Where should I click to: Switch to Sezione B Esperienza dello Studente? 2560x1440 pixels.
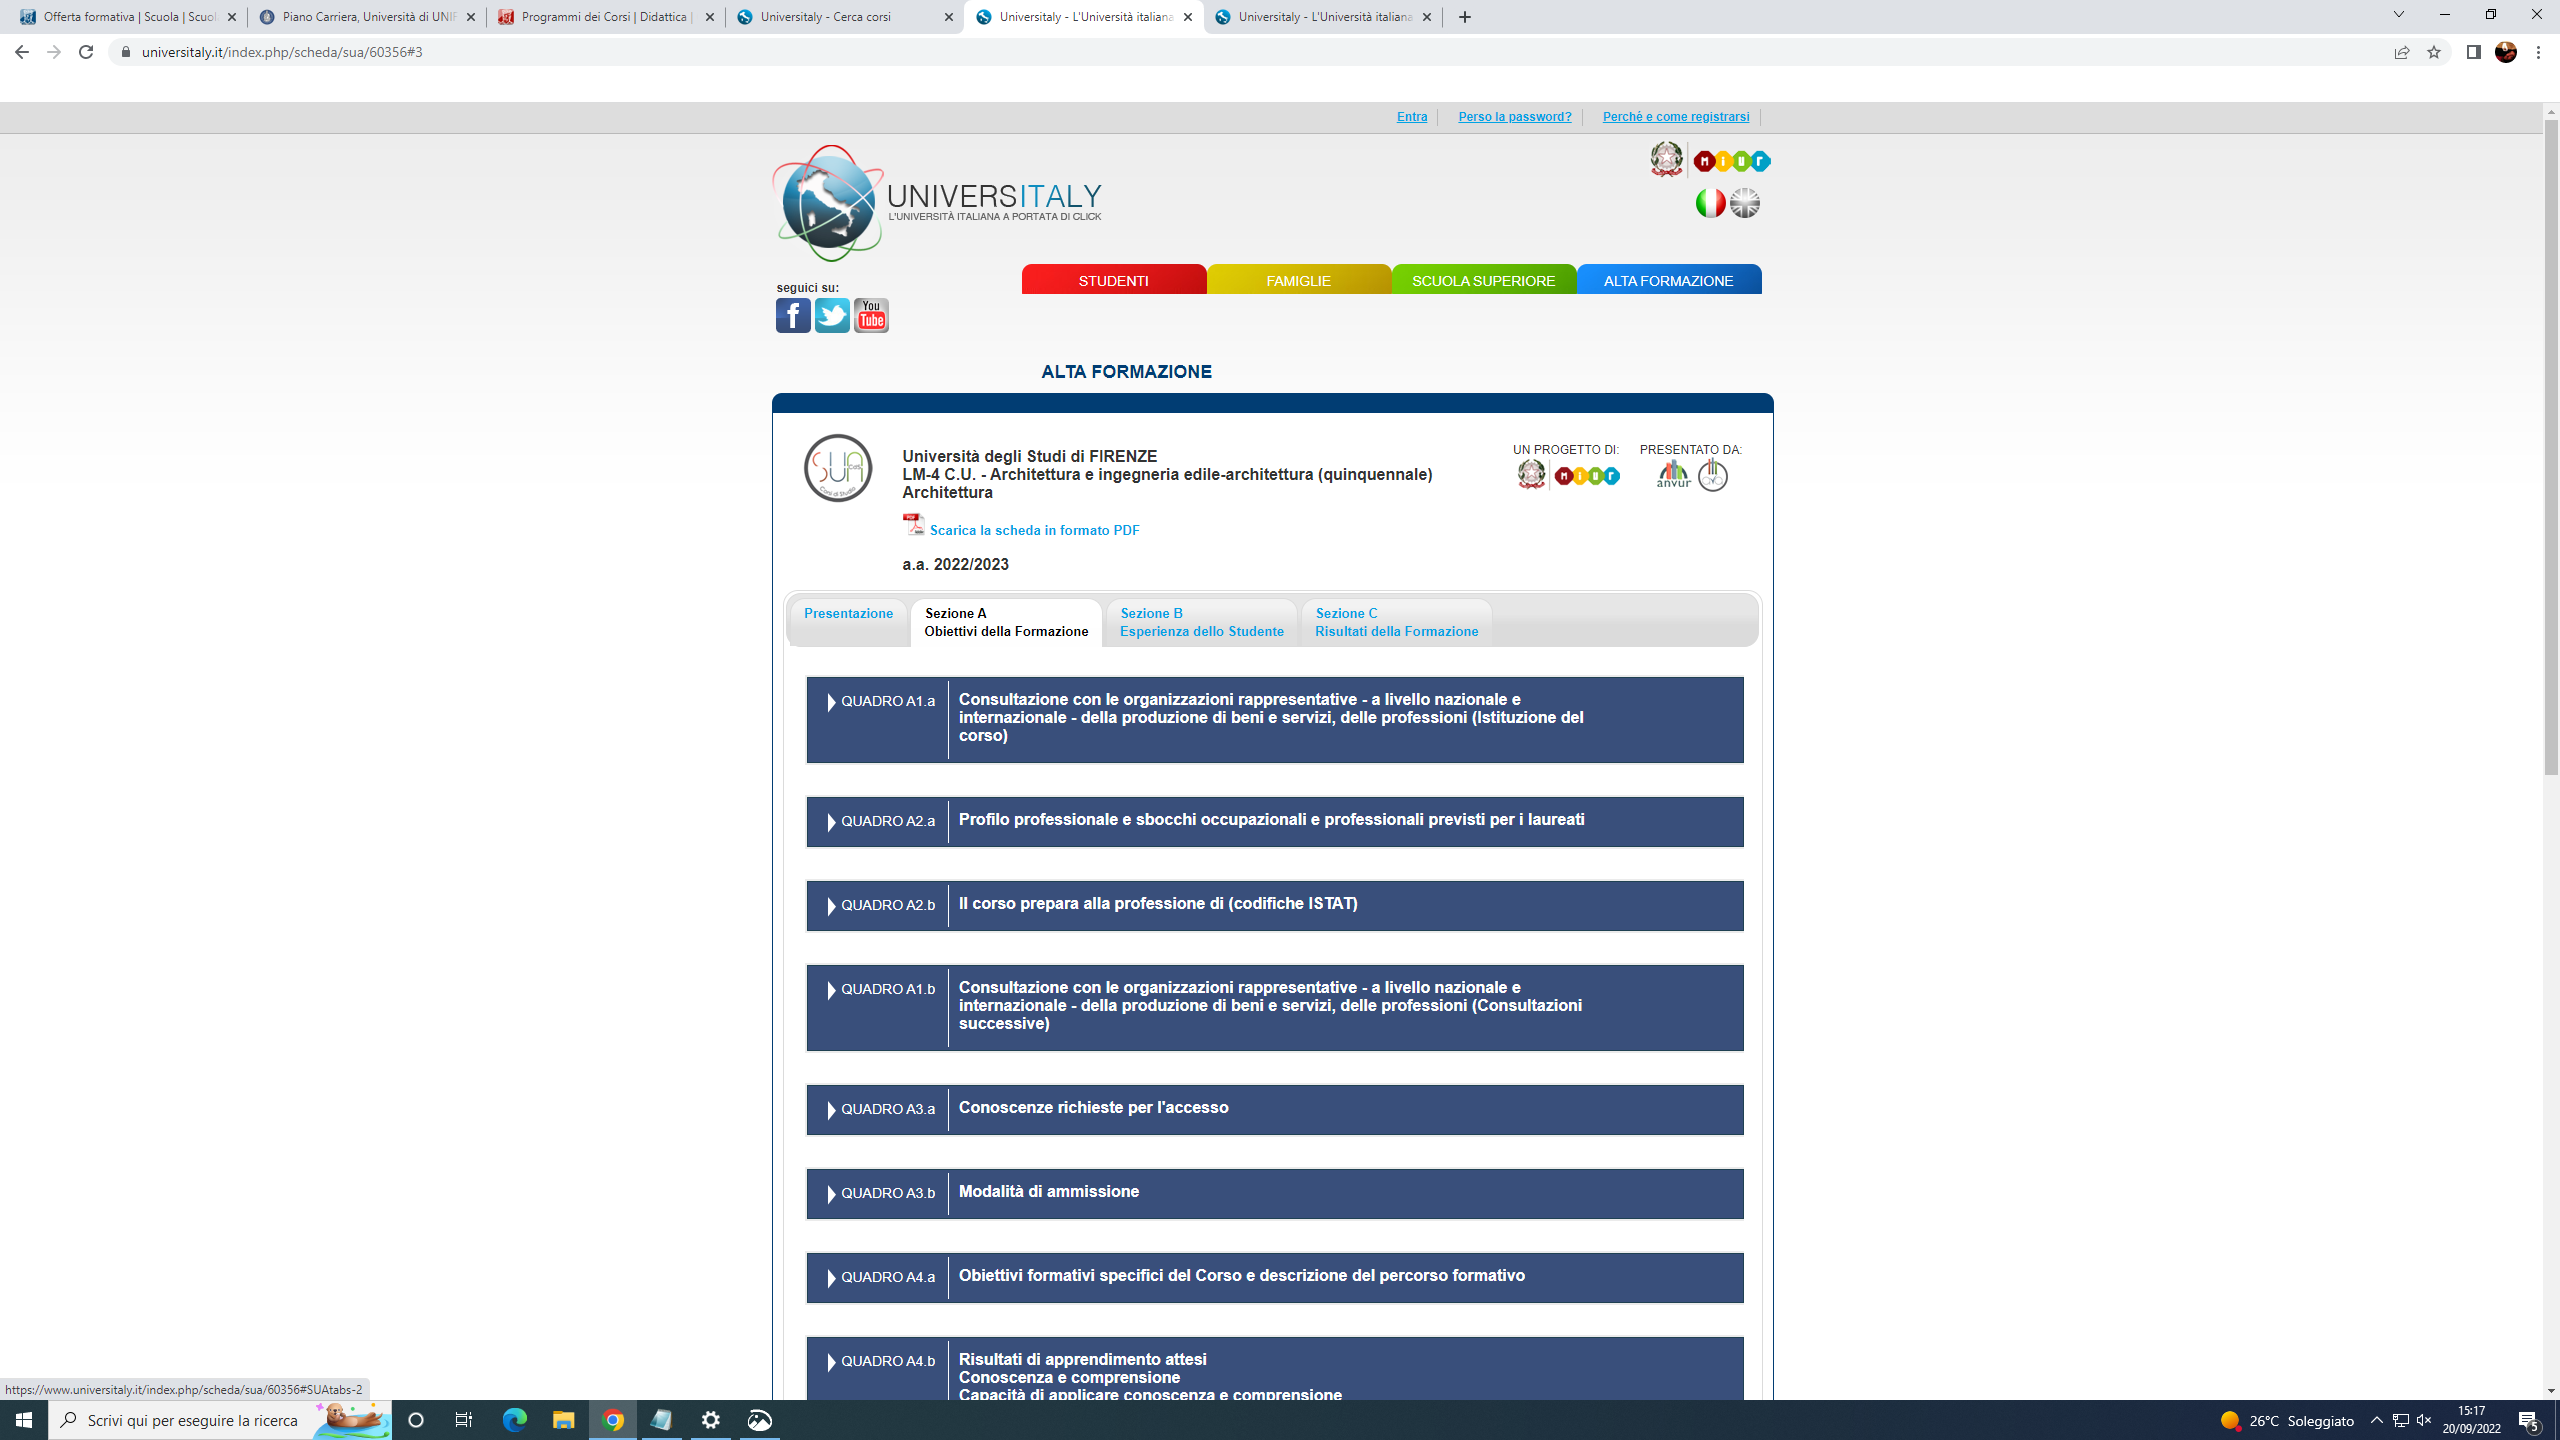(1201, 622)
